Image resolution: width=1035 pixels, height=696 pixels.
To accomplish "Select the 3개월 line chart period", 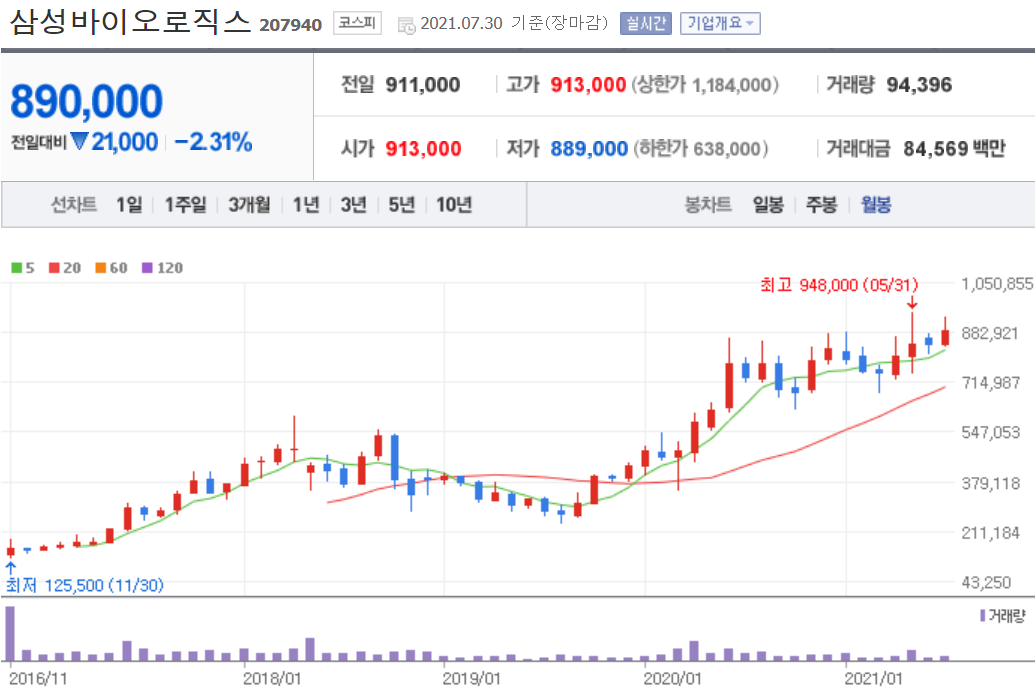I will coord(250,205).
